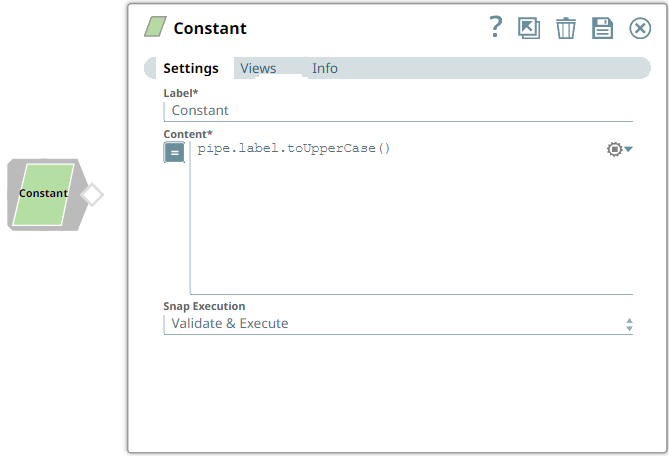This screenshot has height=456, width=669.
Task: Click the Snap Execution up-down arrows
Action: (x=629, y=325)
